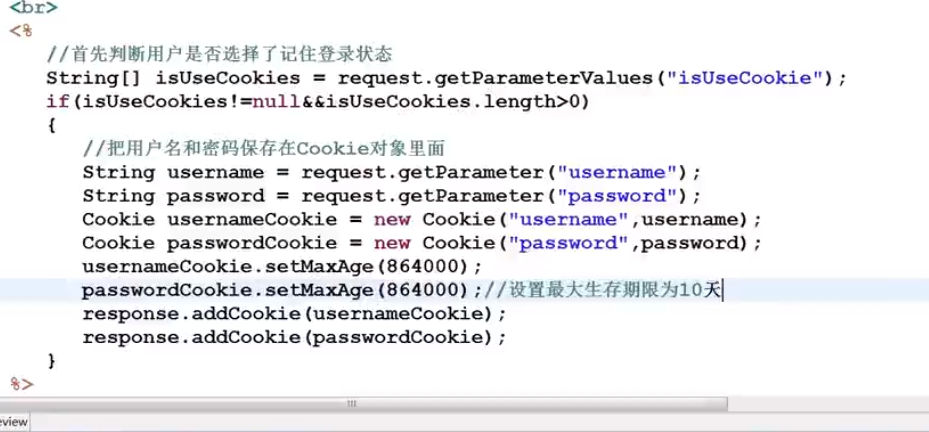Click usernameCookie.setMaxAge value 864000

coord(422,267)
